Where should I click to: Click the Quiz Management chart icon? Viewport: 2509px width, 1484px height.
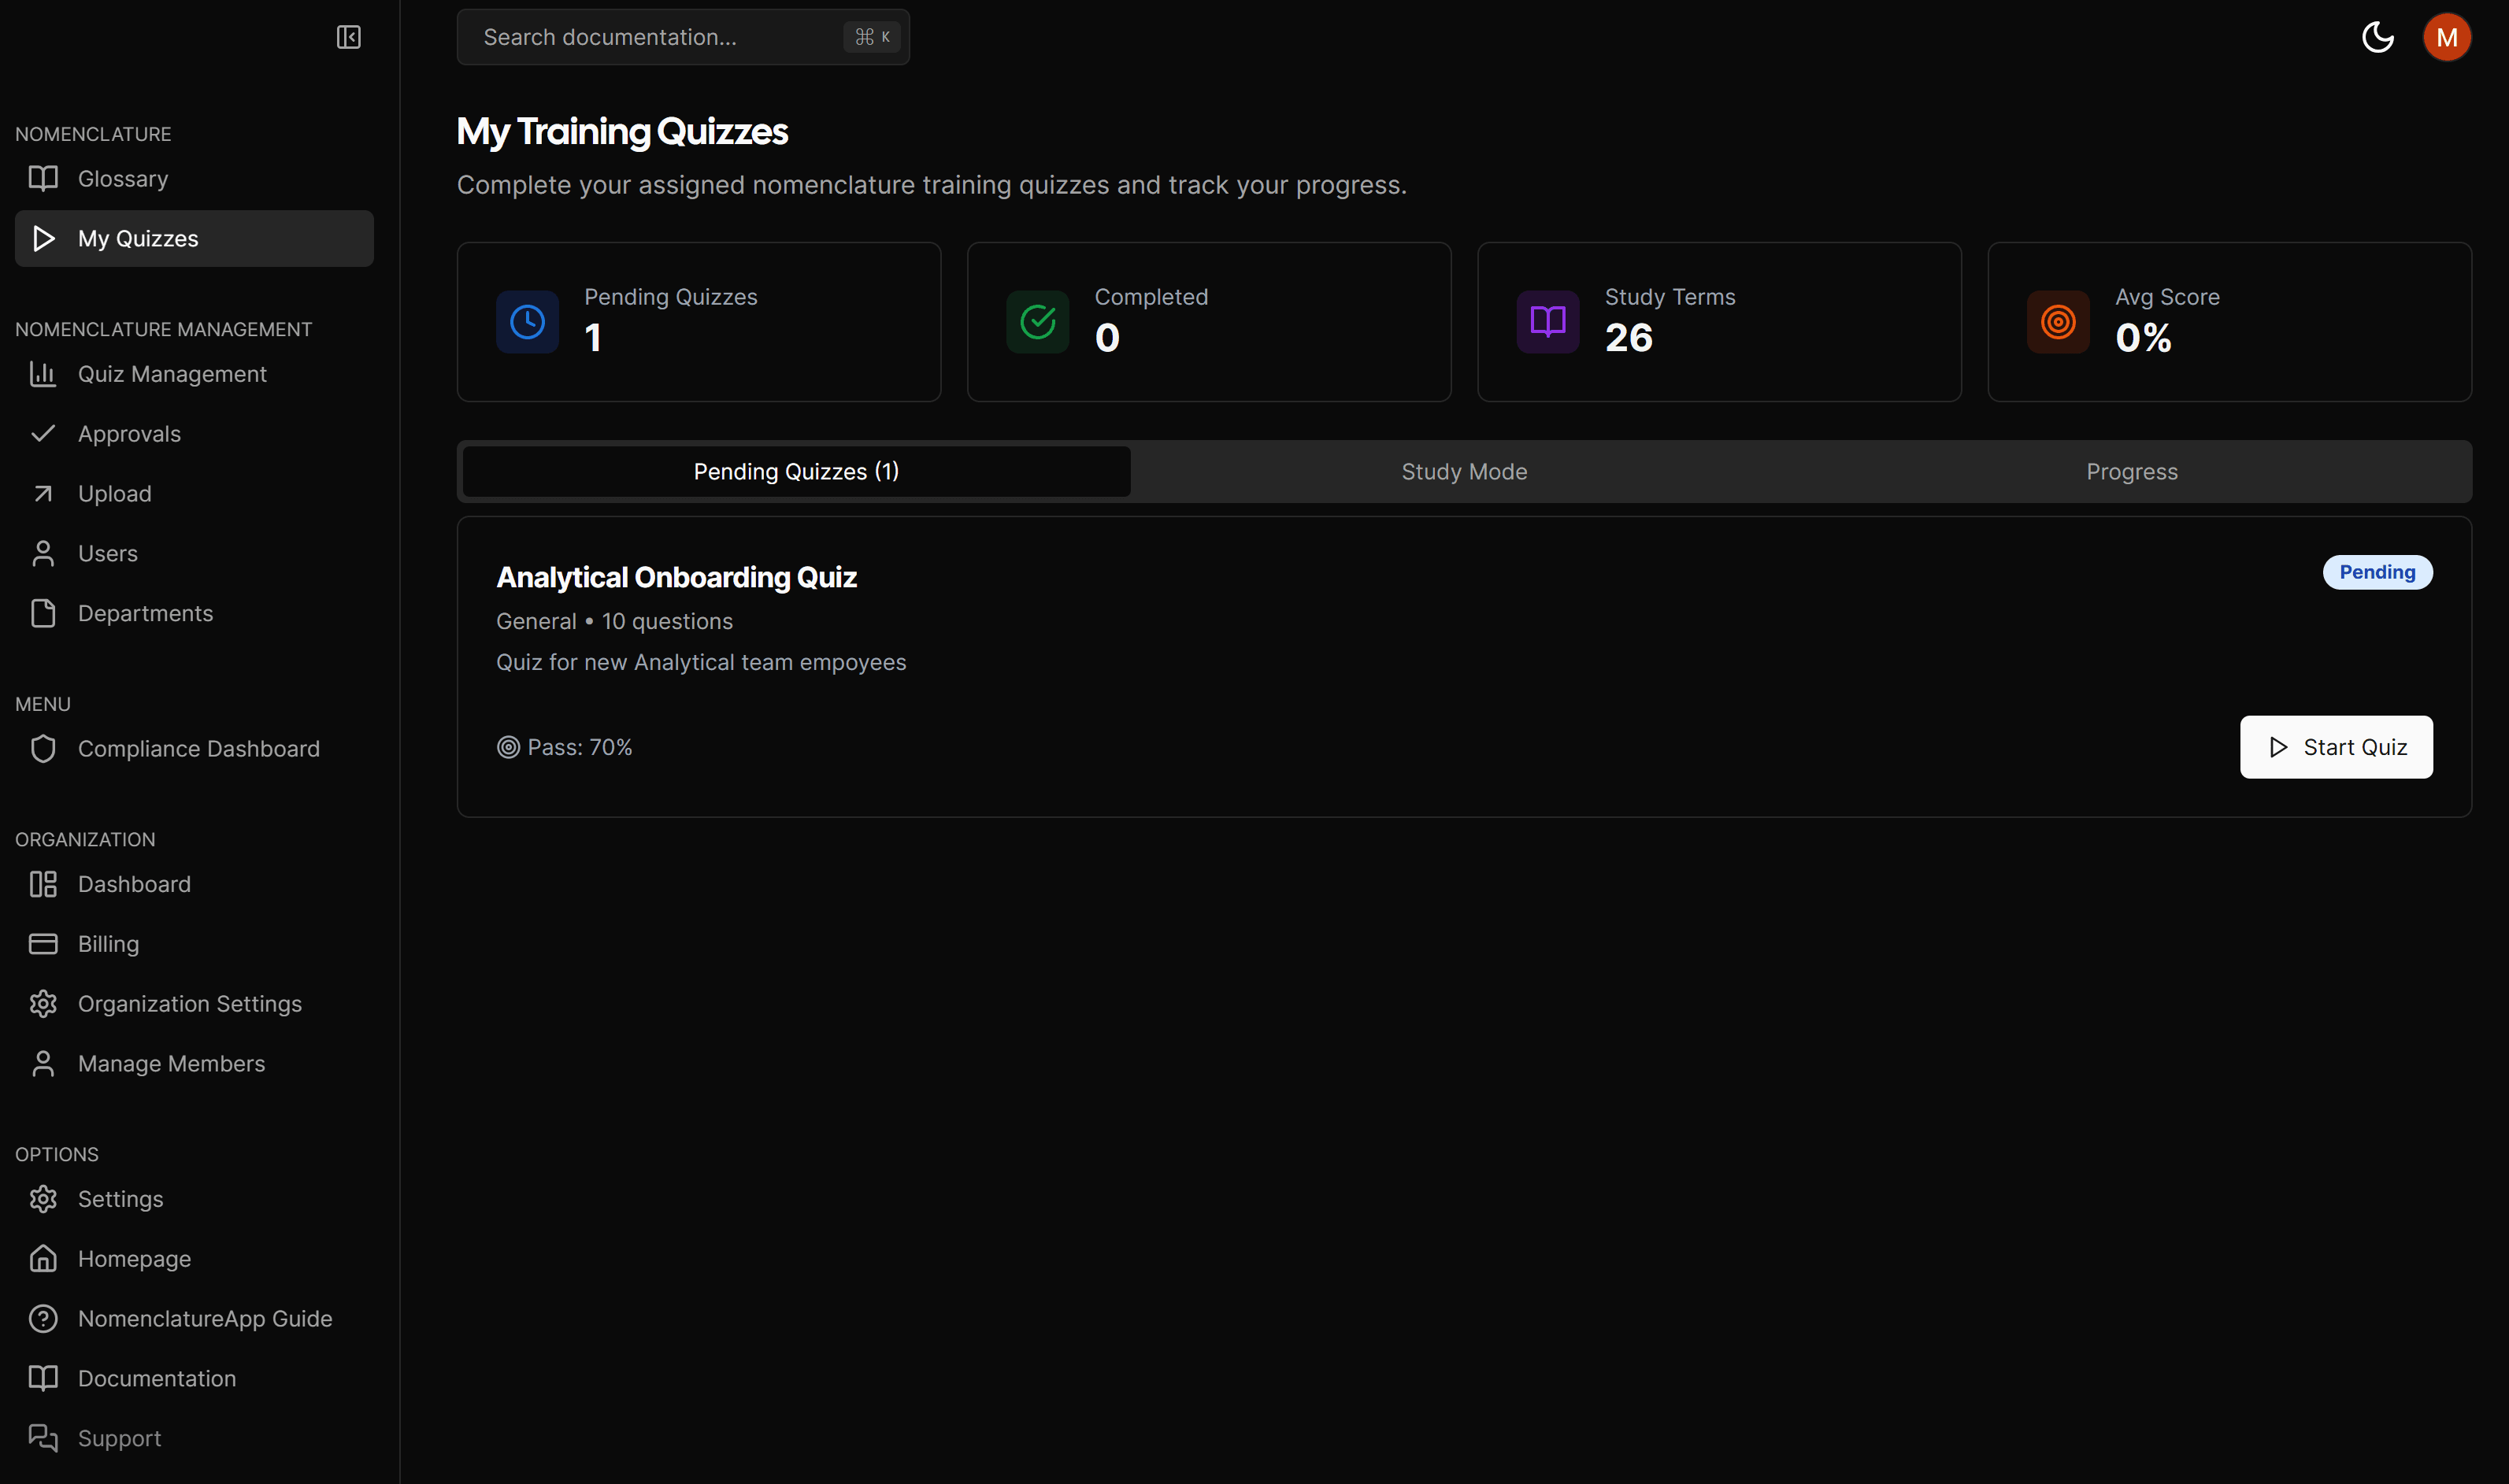(43, 374)
